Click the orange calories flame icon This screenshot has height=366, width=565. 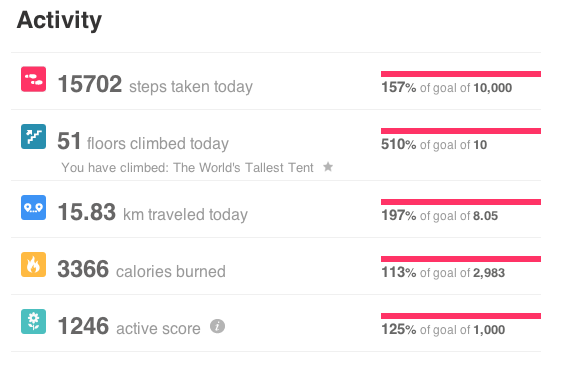pyautogui.click(x=33, y=264)
